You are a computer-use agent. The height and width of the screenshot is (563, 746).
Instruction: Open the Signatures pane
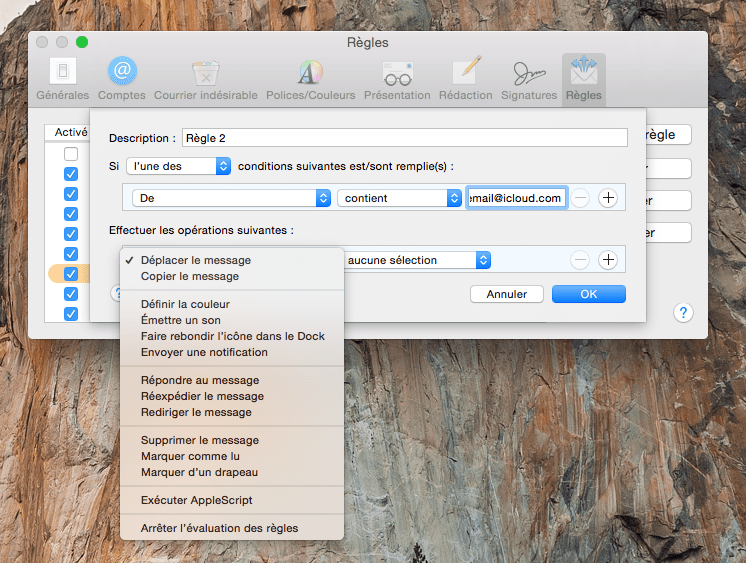pyautogui.click(x=529, y=79)
